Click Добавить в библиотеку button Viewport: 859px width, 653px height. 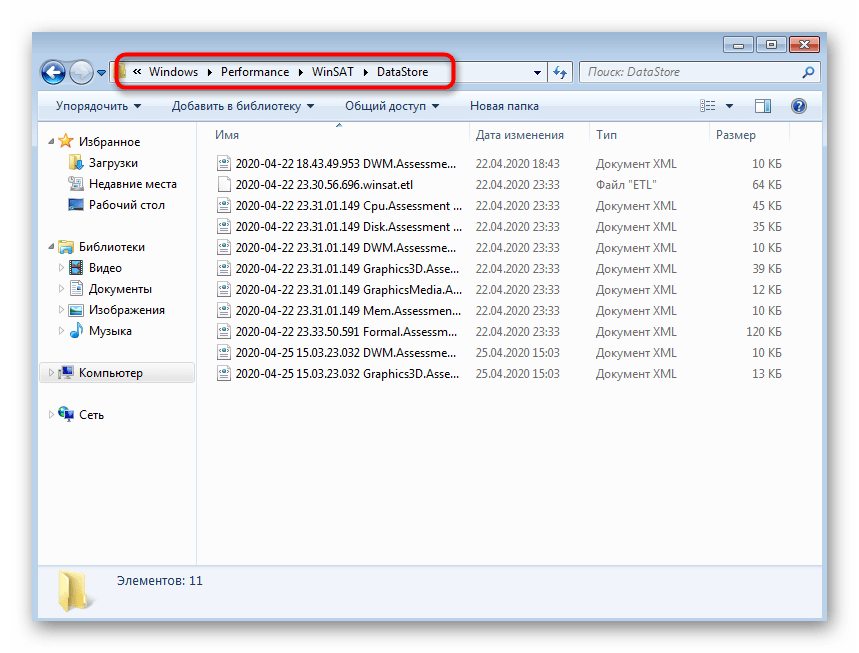coord(242,106)
